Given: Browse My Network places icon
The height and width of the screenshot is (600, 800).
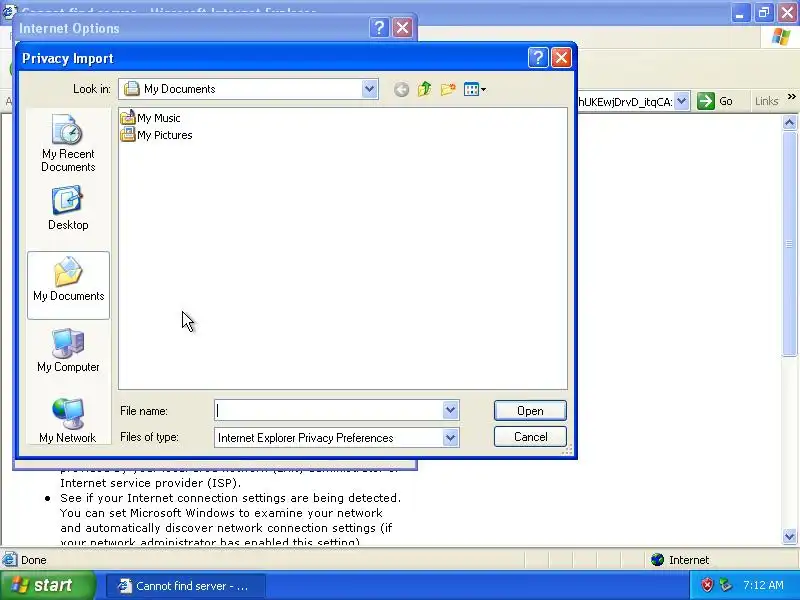Looking at the screenshot, I should (x=68, y=420).
